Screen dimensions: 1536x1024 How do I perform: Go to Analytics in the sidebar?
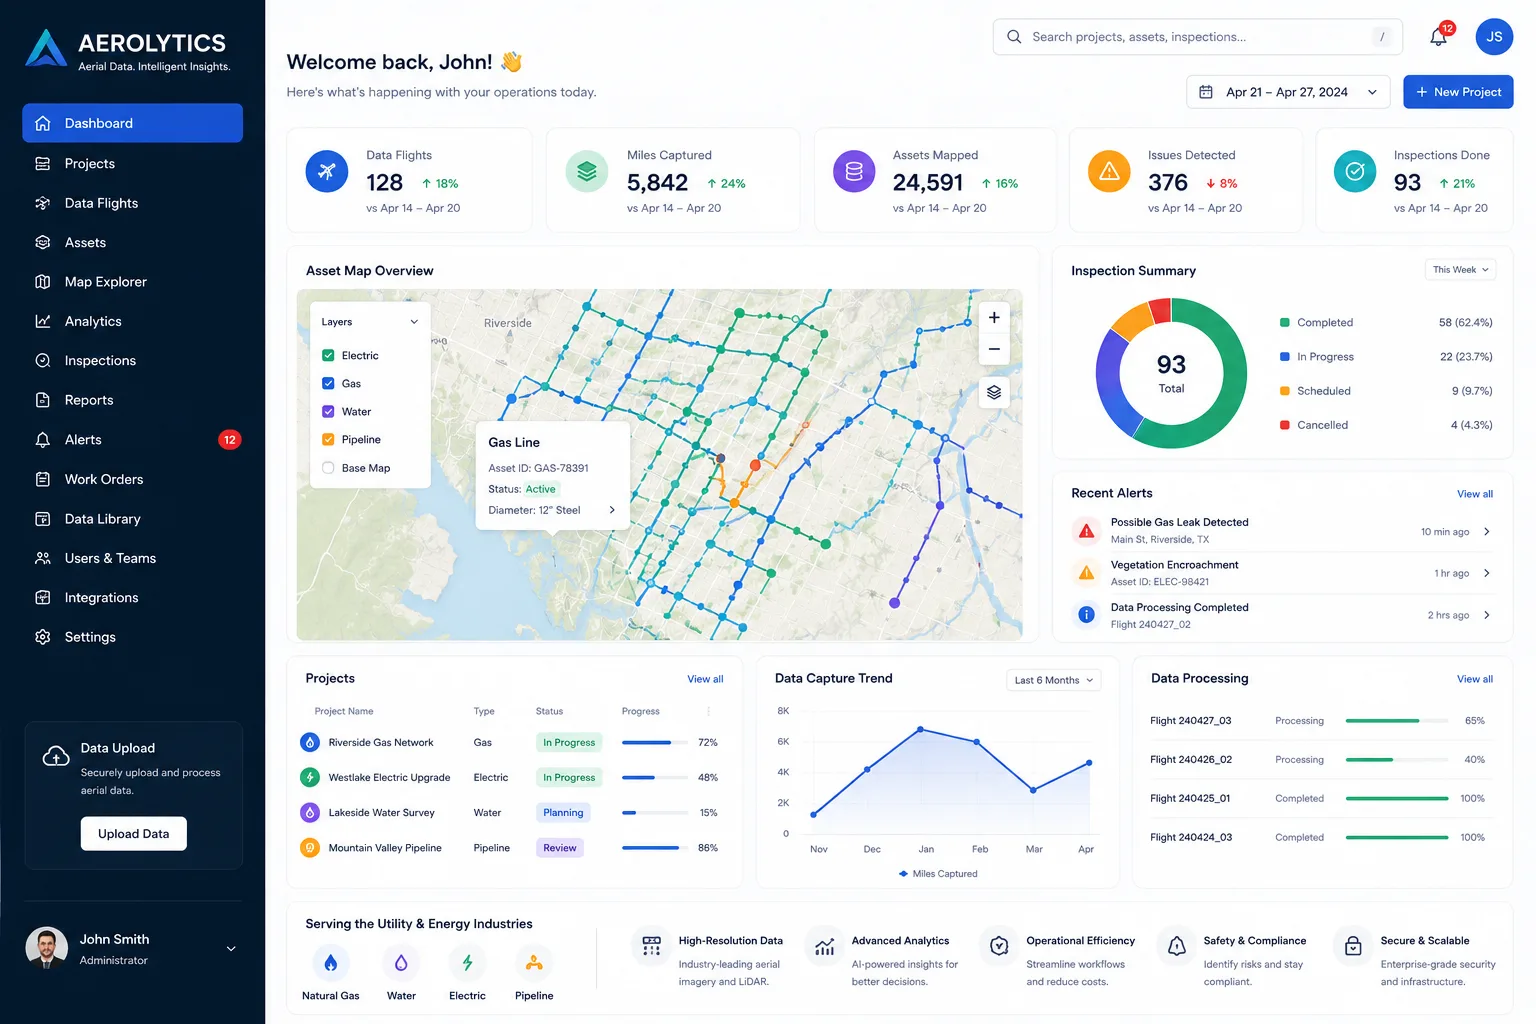pos(132,321)
